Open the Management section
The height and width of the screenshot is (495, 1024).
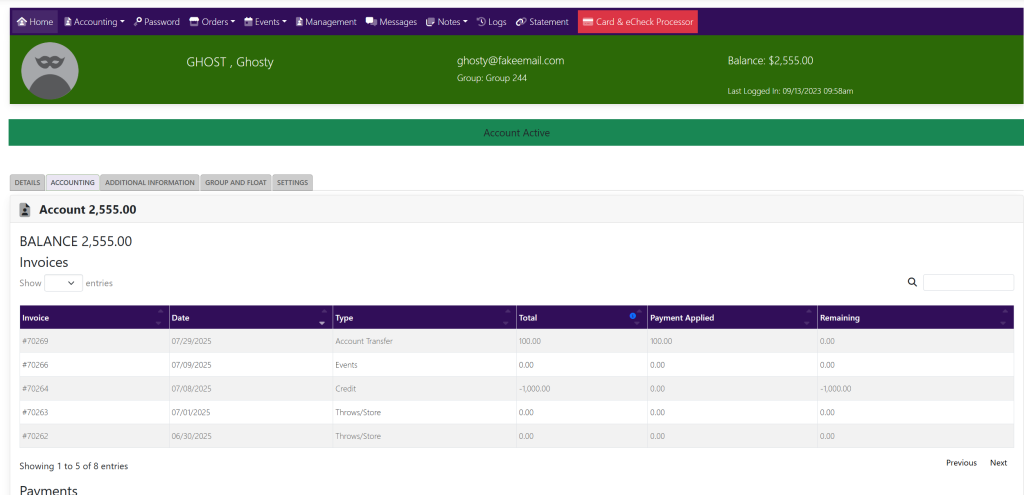point(326,22)
